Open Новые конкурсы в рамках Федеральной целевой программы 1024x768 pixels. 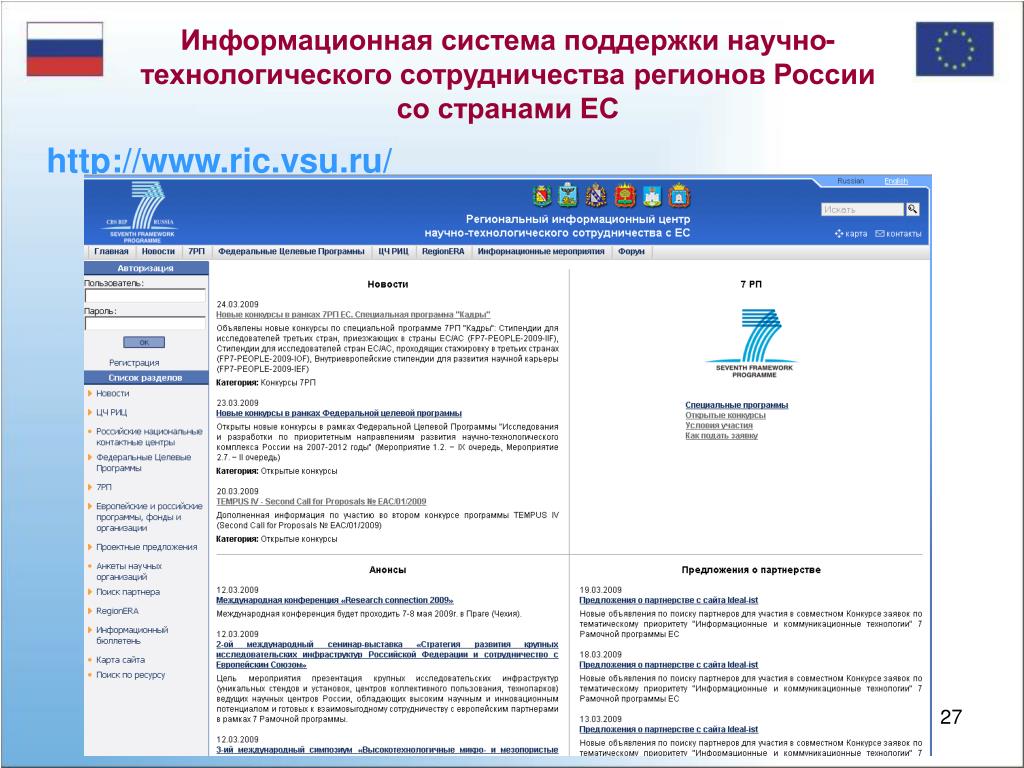[x=339, y=413]
